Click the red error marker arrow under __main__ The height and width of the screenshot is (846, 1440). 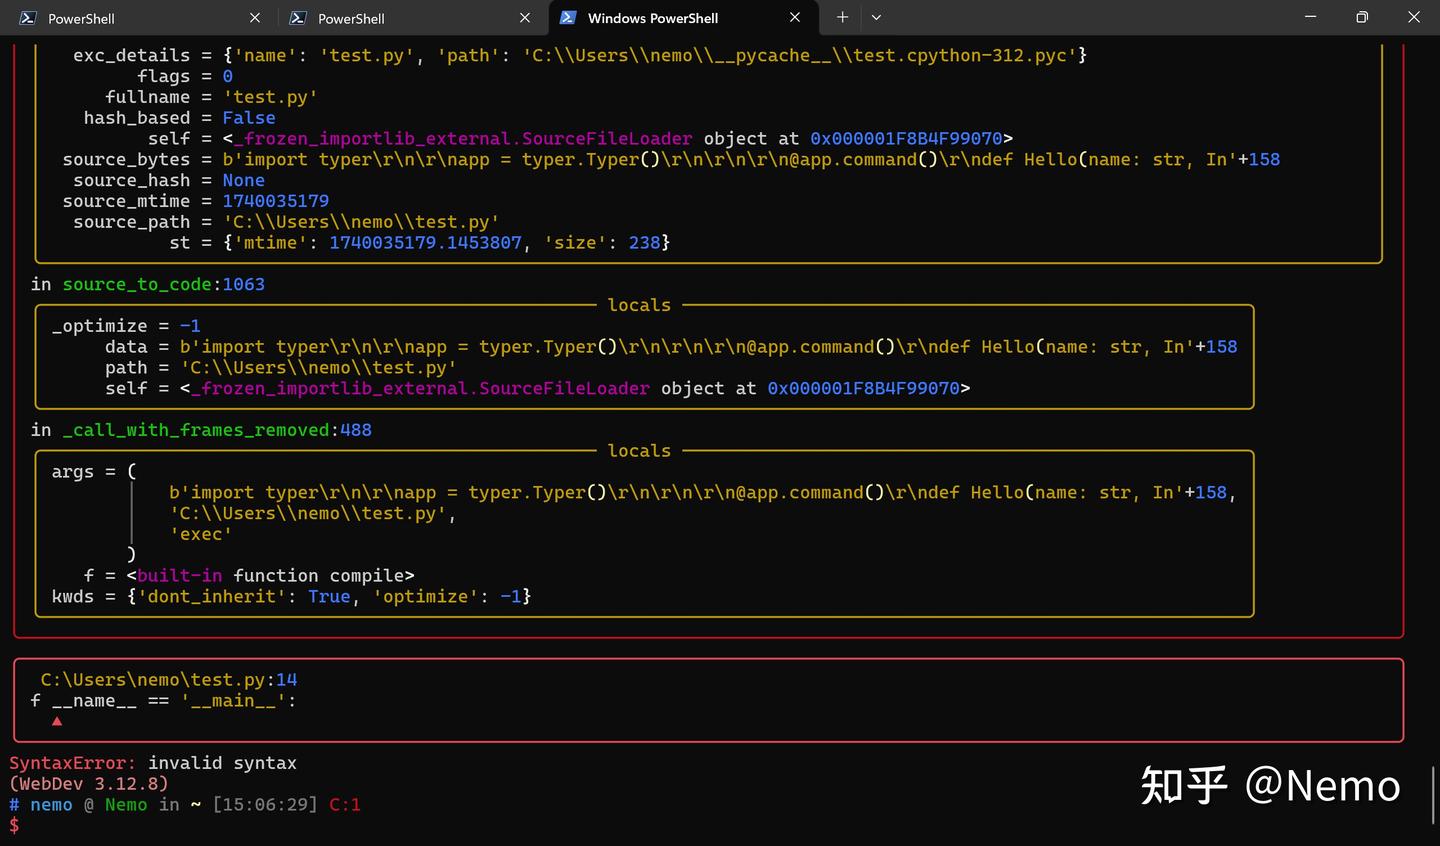tap(57, 720)
